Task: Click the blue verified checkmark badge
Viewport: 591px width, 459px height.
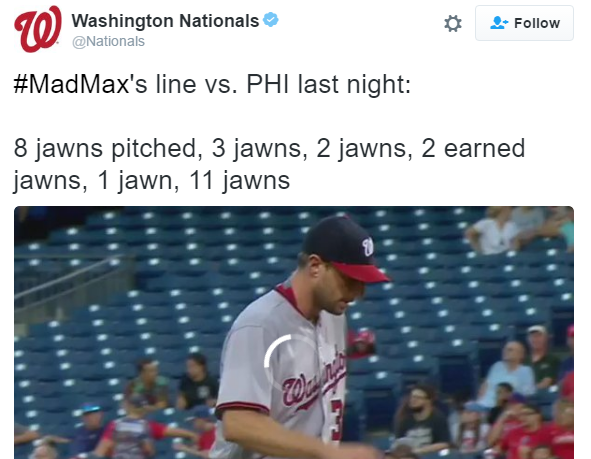Action: (x=271, y=20)
